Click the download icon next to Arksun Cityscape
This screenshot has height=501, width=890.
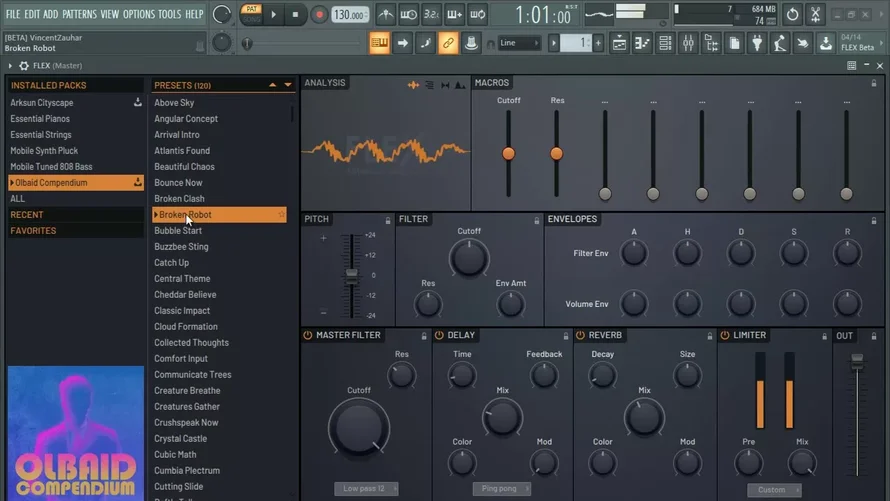tap(138, 103)
